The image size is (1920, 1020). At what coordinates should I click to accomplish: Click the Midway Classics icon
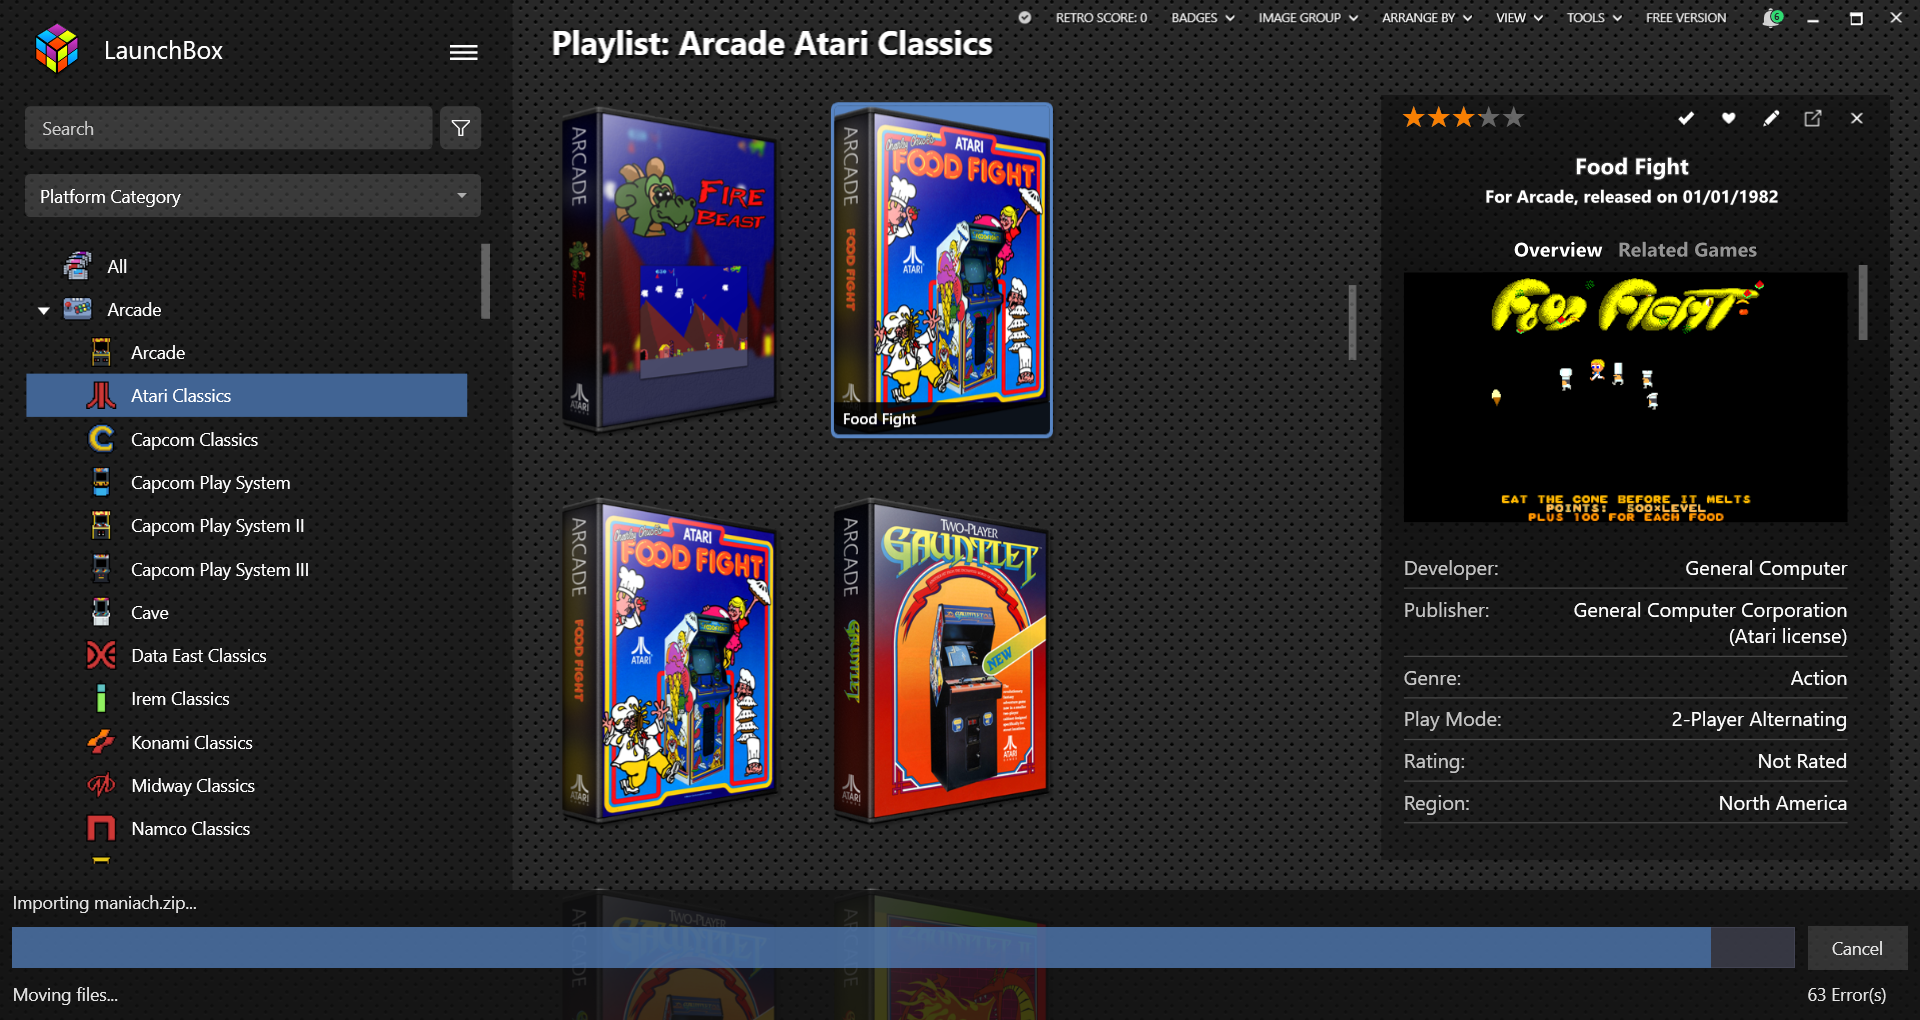click(101, 785)
